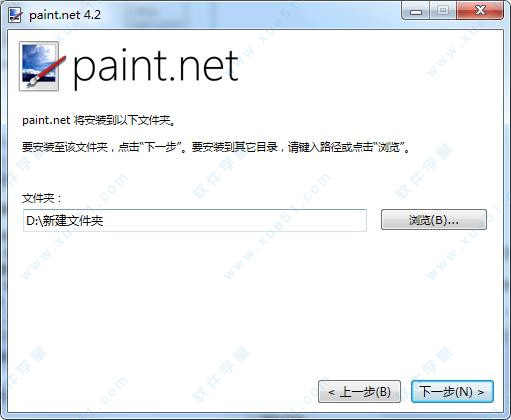The height and width of the screenshot is (420, 511).
Task: Click the large paint.net heading text
Action: (155, 67)
